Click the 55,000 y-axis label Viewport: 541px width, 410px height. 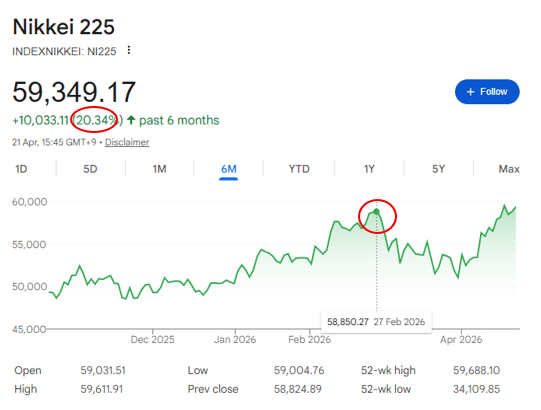(29, 245)
